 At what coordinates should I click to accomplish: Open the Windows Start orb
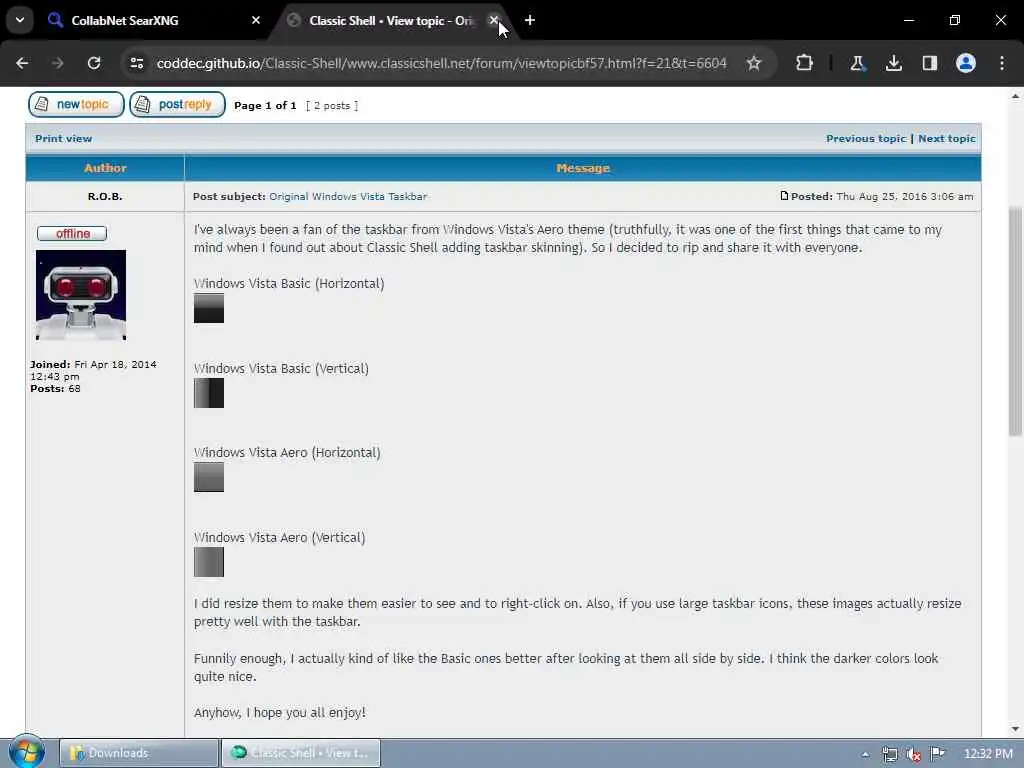click(x=27, y=752)
